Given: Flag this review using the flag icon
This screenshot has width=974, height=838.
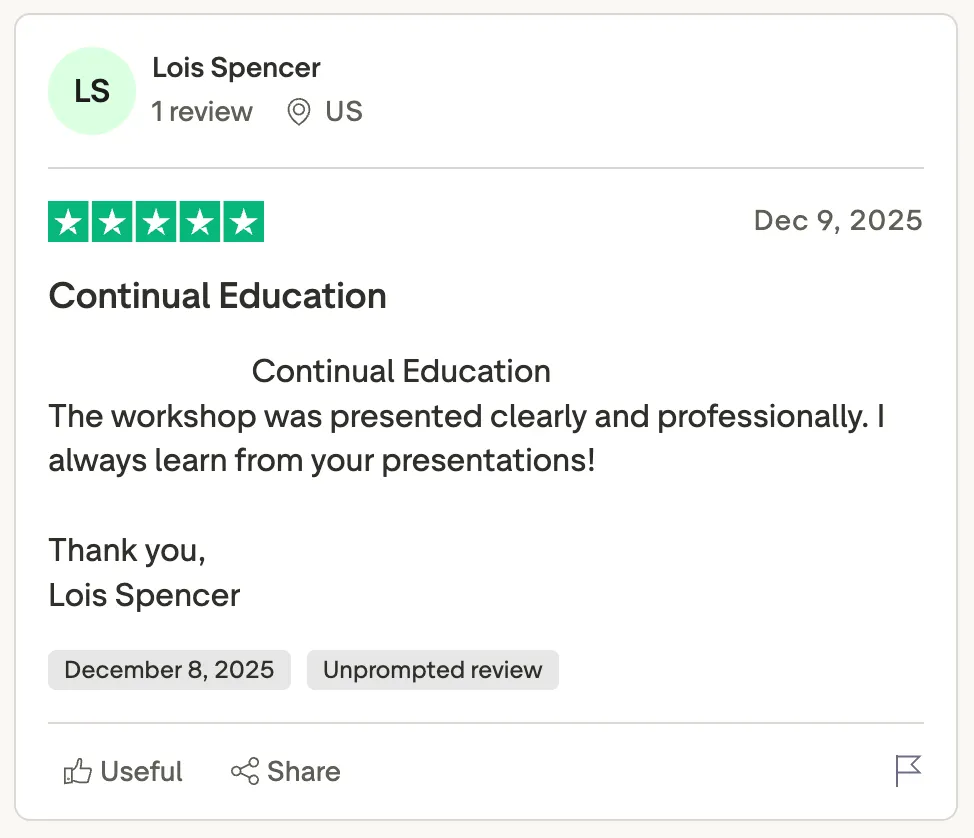Looking at the screenshot, I should click(x=908, y=771).
